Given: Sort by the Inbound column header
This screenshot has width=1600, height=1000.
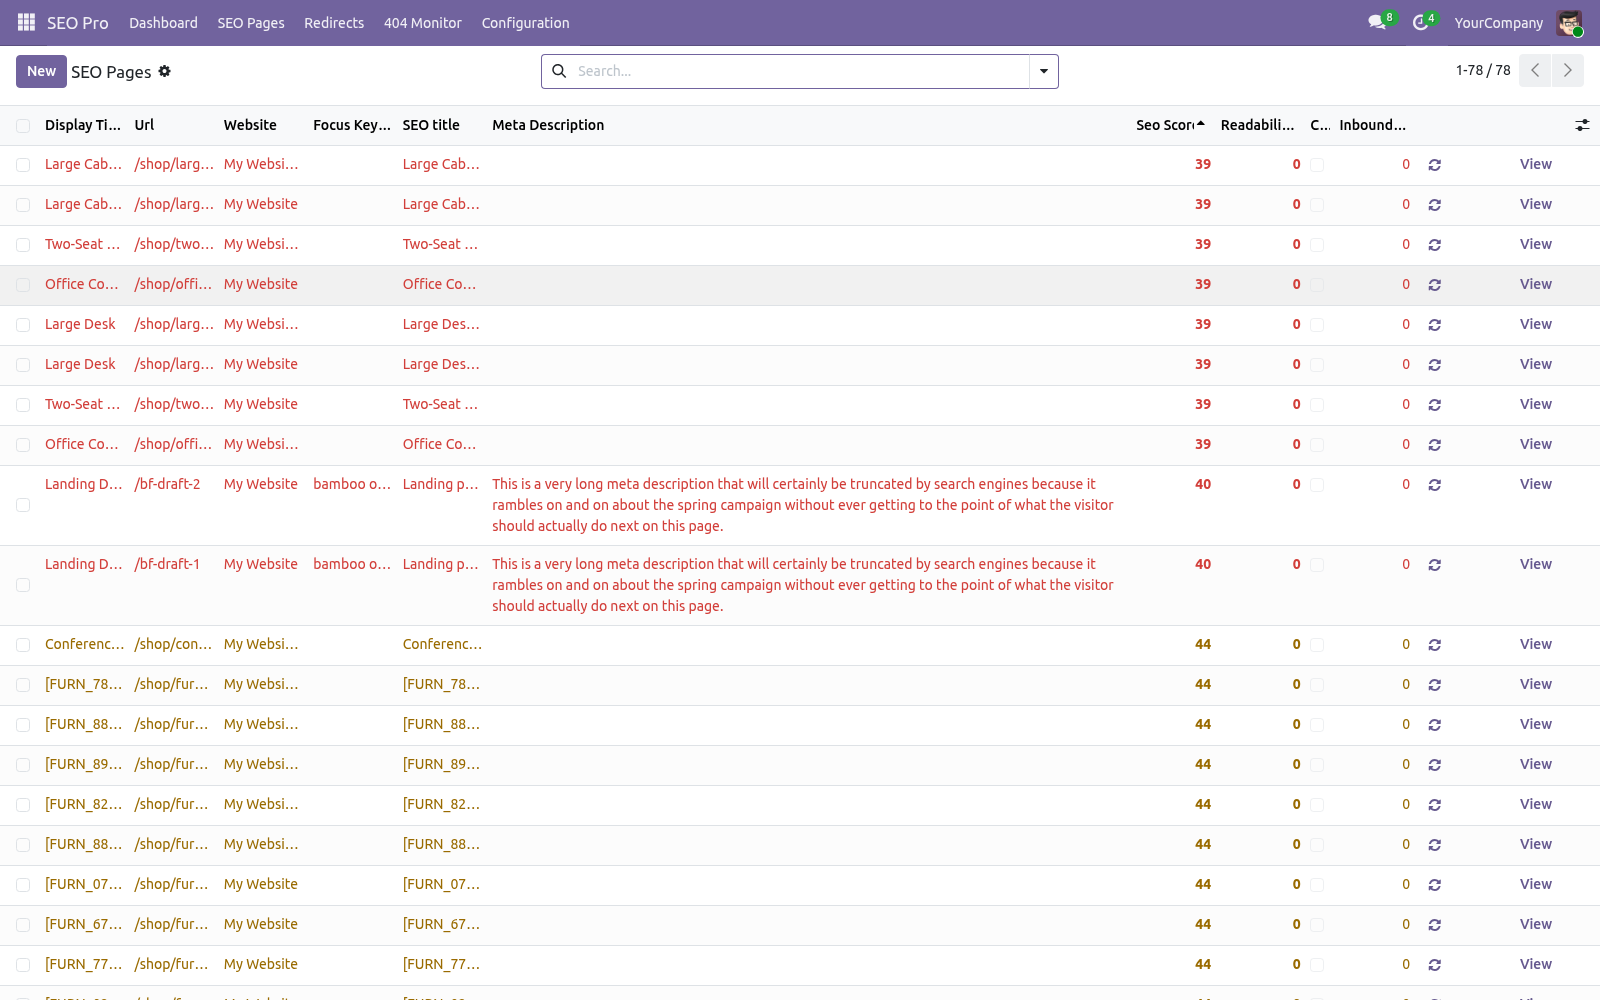Looking at the screenshot, I should pyautogui.click(x=1372, y=125).
